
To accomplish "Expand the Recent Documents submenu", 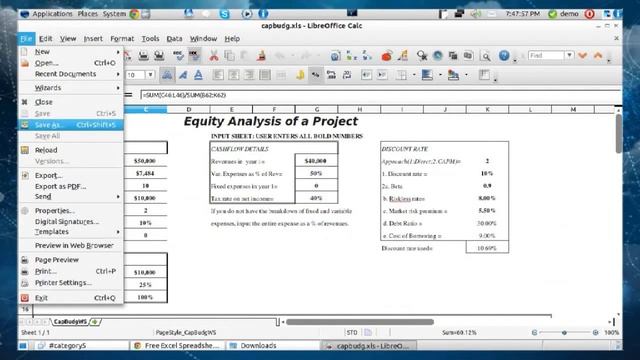I will point(70,74).
